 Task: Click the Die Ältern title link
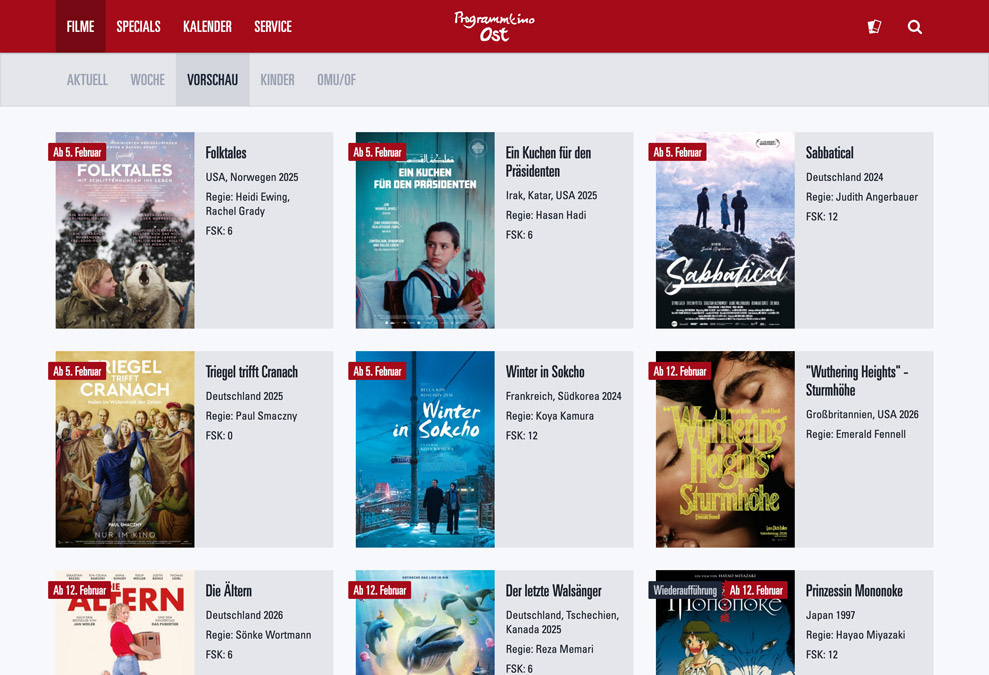coord(229,591)
